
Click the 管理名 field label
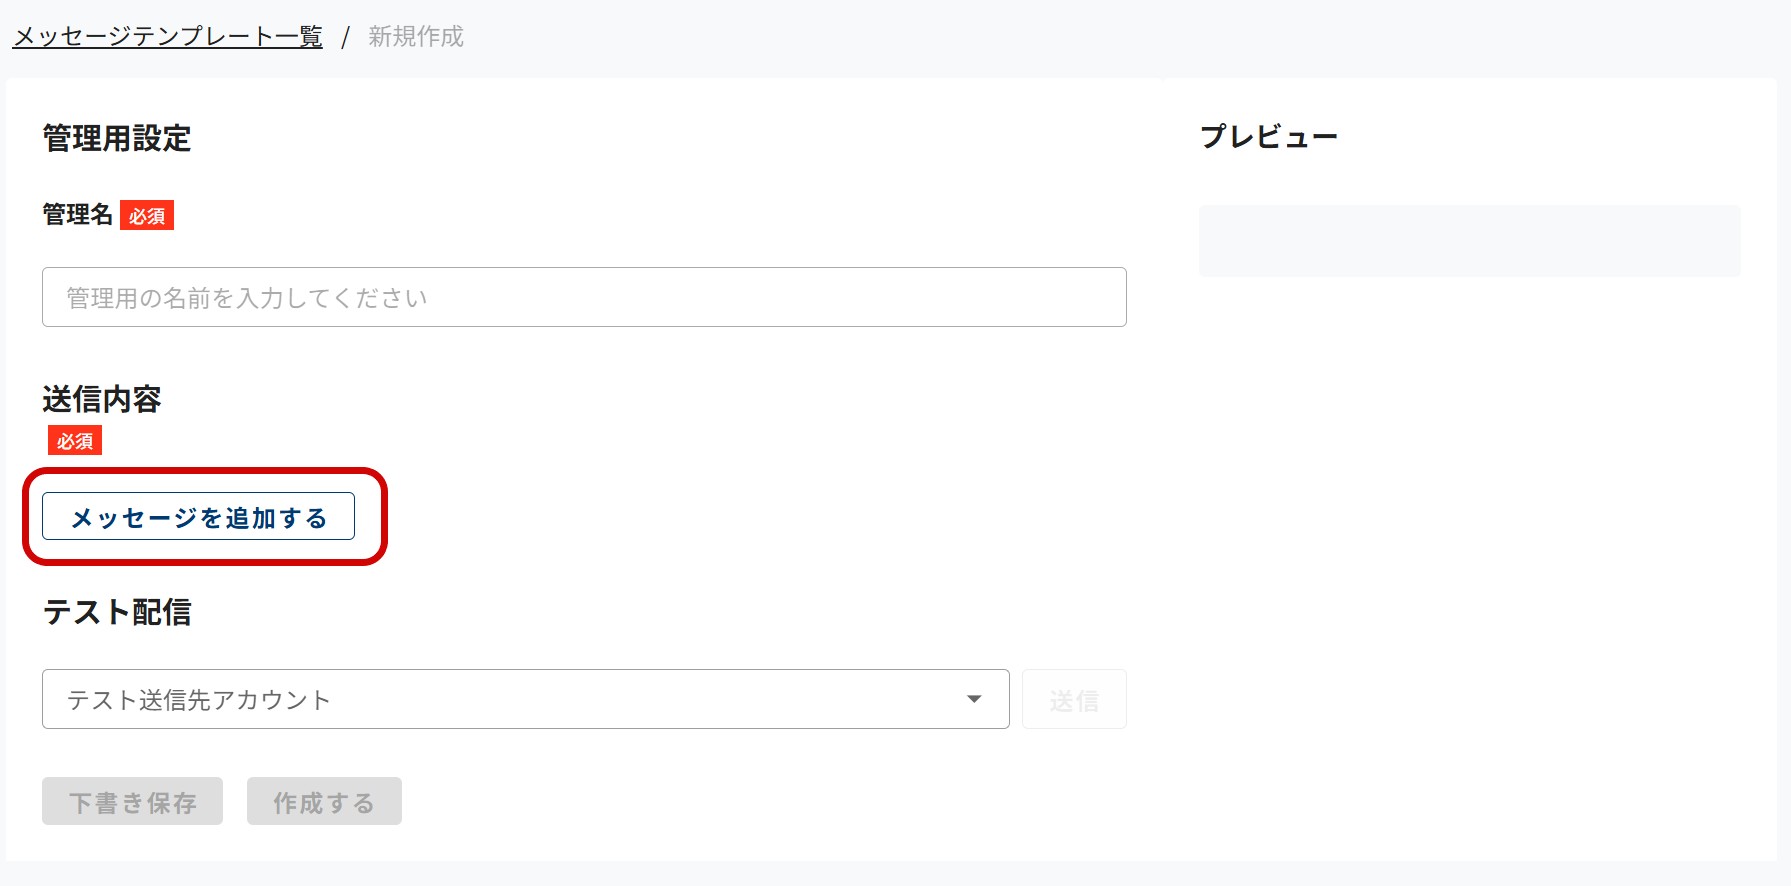77,215
